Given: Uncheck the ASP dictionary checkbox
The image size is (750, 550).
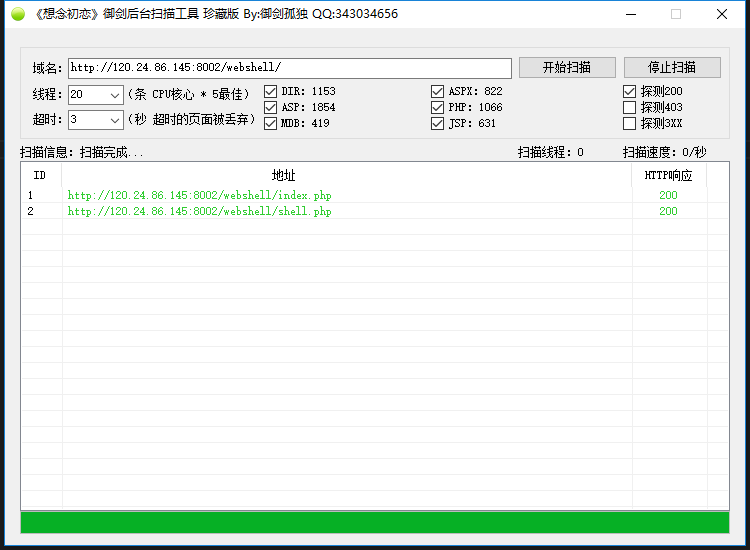Looking at the screenshot, I should pyautogui.click(x=271, y=107).
